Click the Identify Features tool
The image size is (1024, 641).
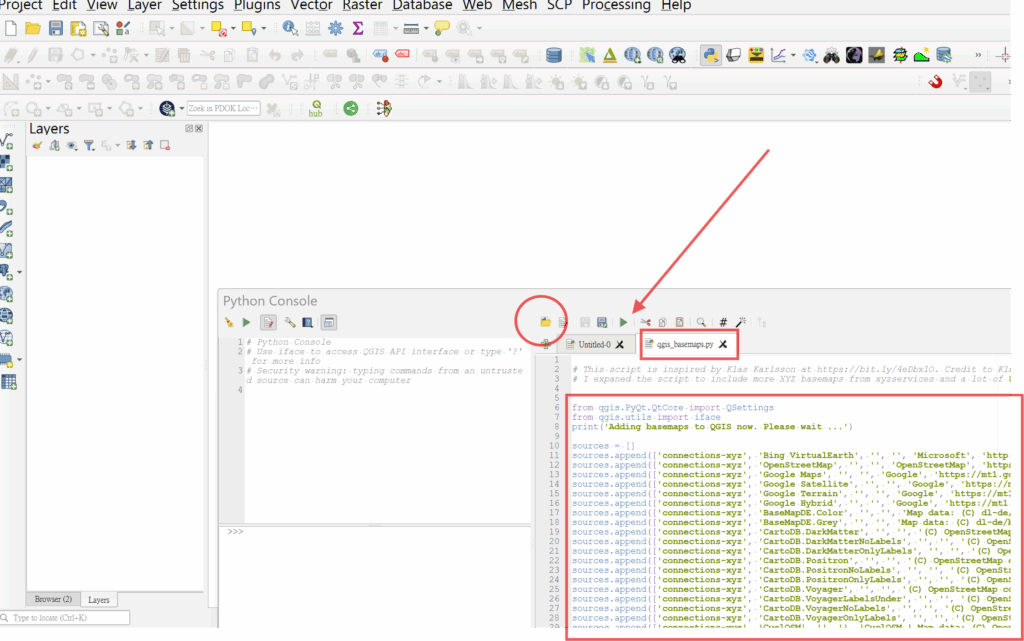[x=290, y=29]
